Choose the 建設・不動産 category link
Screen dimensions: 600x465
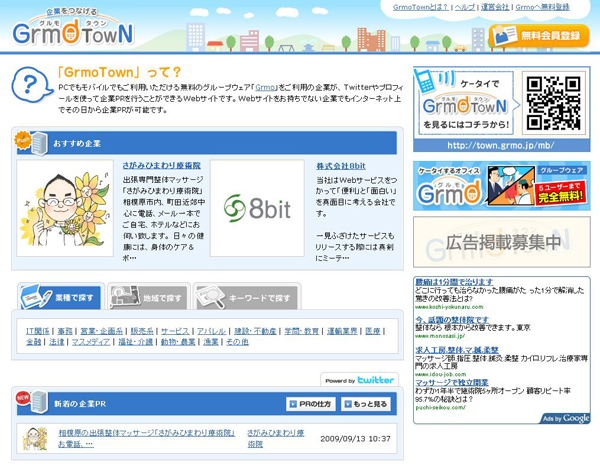(255, 331)
